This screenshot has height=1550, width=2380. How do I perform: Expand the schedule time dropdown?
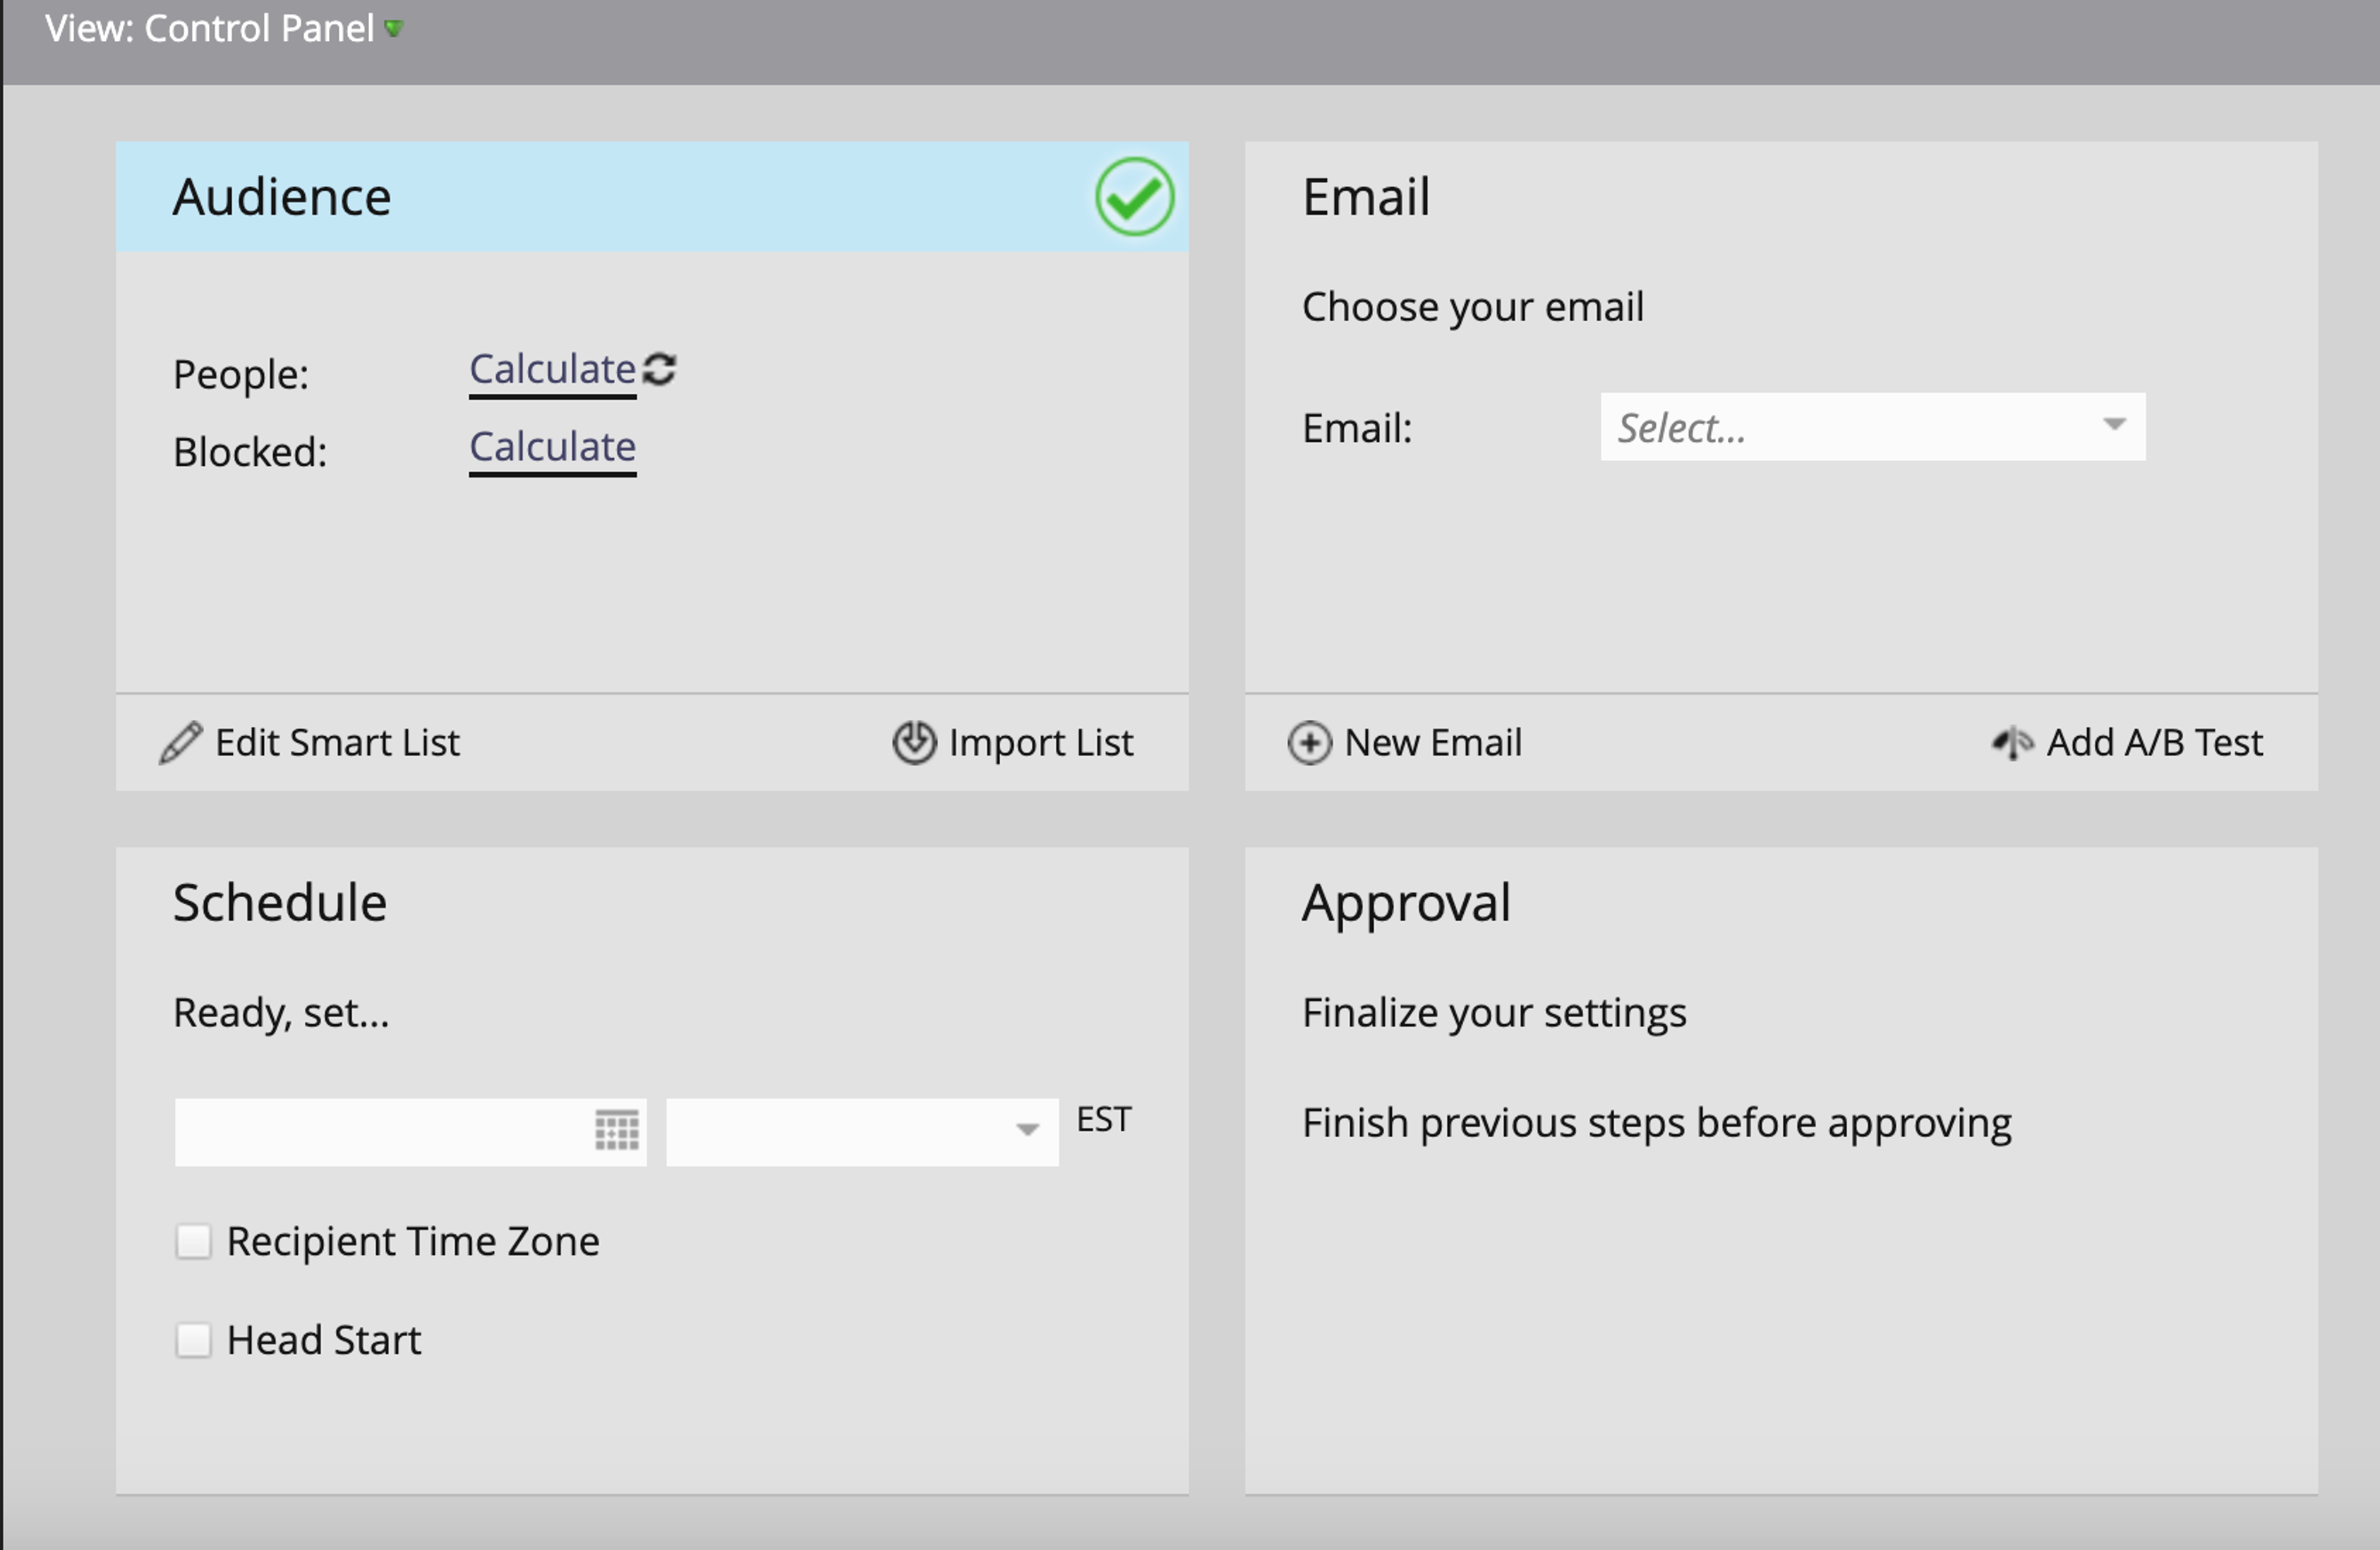(1027, 1131)
